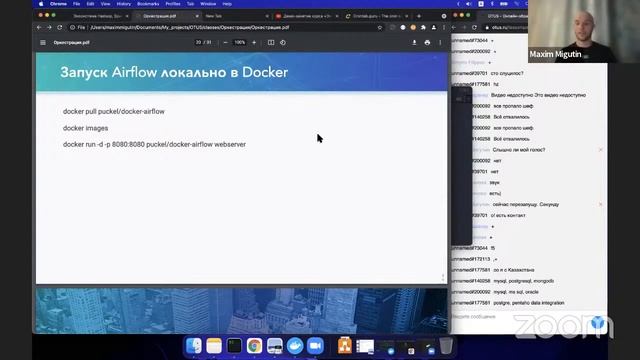Delete message 'Слышно ли мой голос?' with X
Viewport: 640px width, 360px height.
coord(600,150)
